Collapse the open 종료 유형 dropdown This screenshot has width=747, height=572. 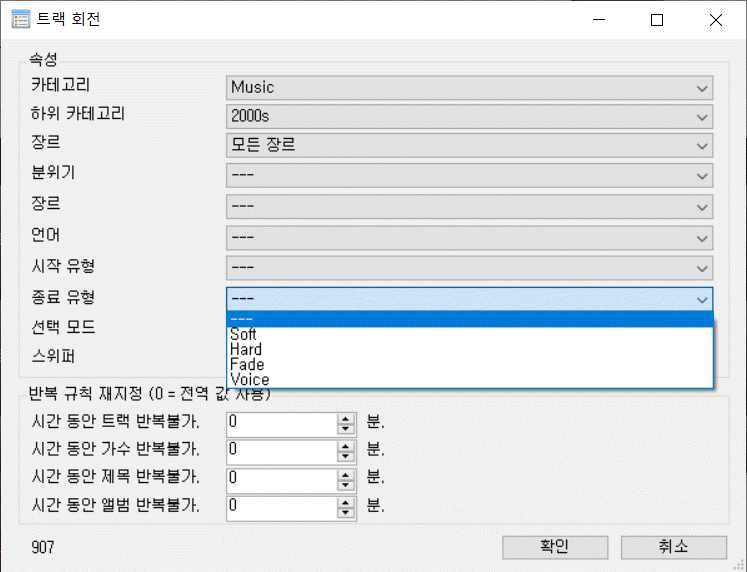coord(469,299)
